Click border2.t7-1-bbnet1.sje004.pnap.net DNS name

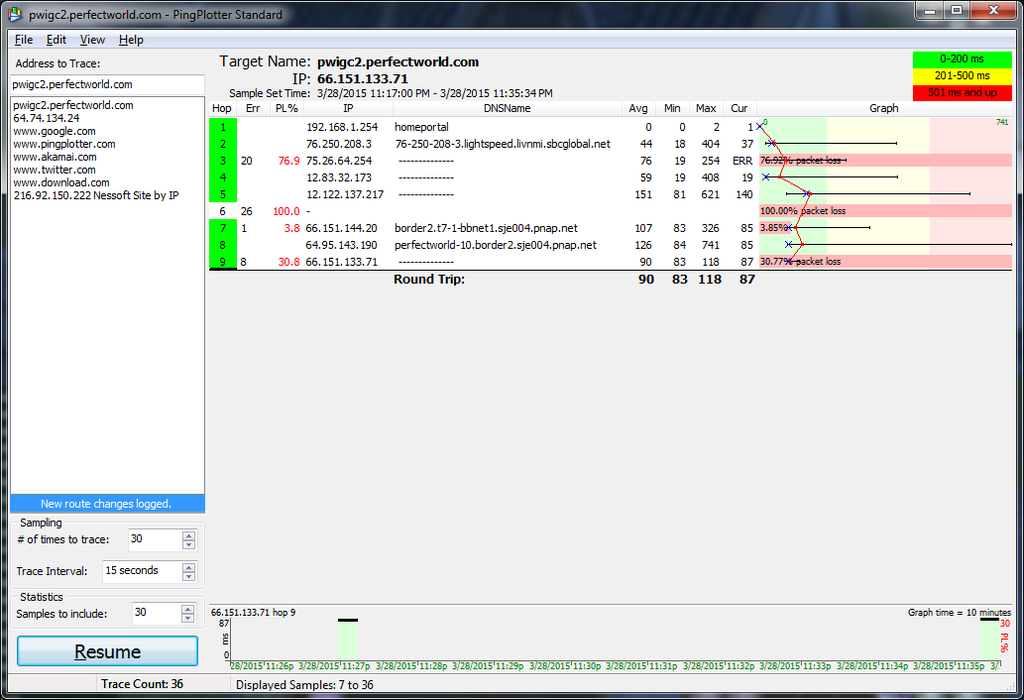click(x=486, y=229)
